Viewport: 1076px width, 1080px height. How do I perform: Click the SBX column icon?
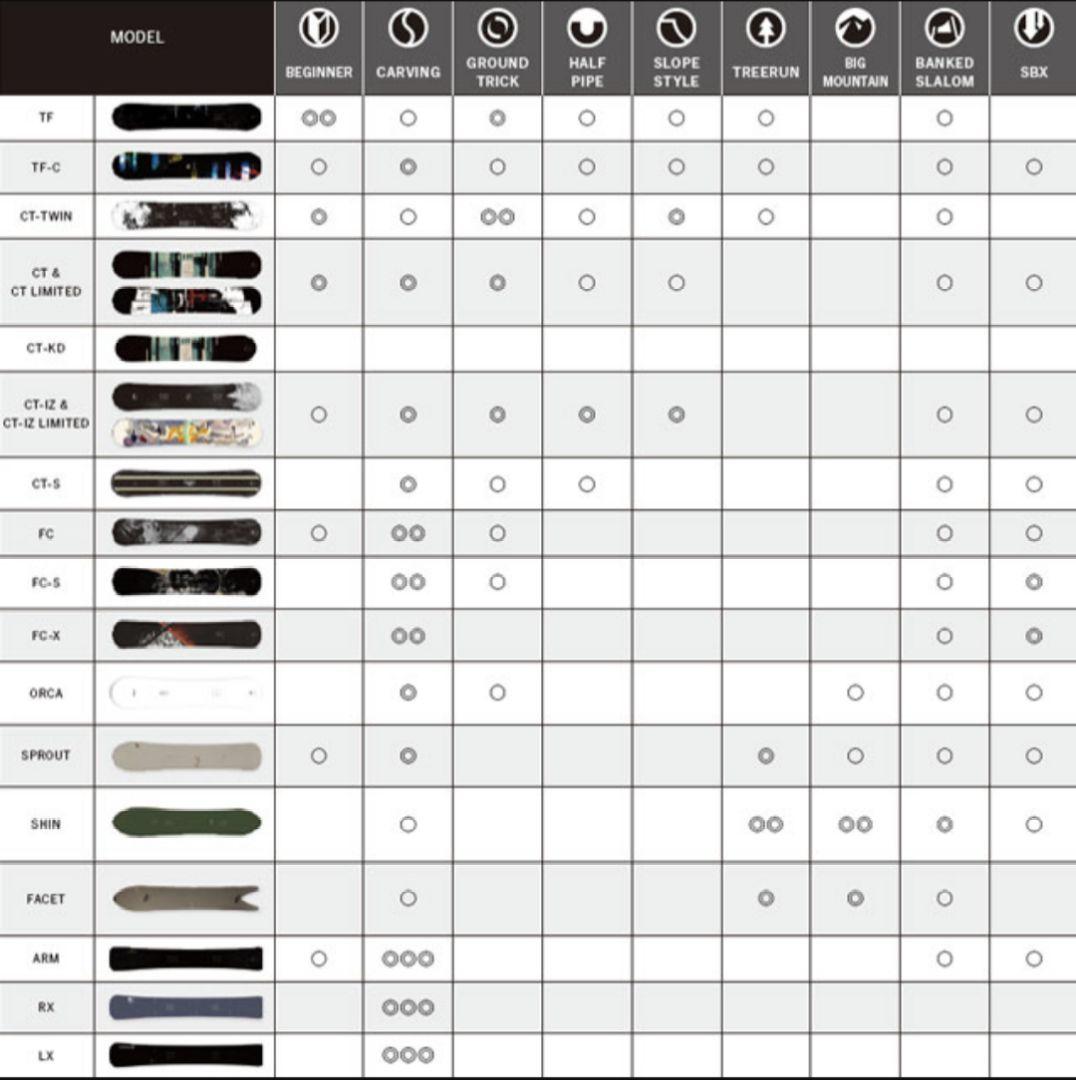point(1033,30)
